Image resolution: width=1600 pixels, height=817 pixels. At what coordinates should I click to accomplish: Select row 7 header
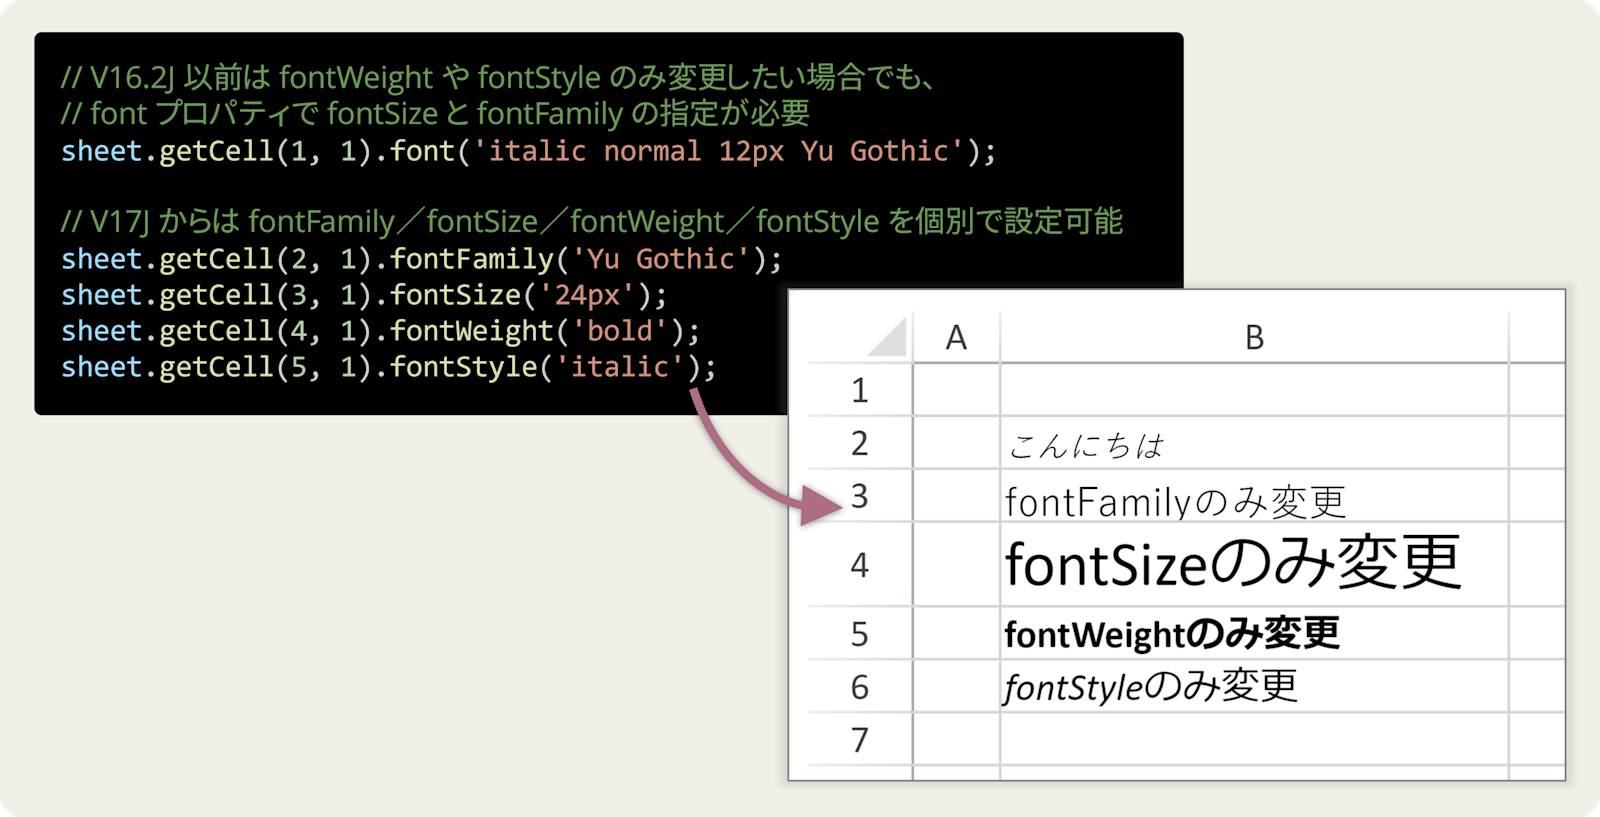coord(860,740)
